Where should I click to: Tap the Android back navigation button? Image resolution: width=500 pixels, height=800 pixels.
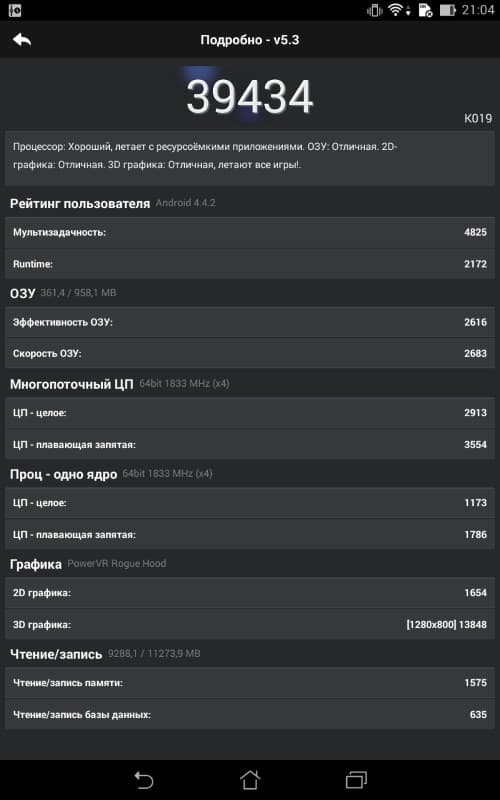(x=144, y=780)
